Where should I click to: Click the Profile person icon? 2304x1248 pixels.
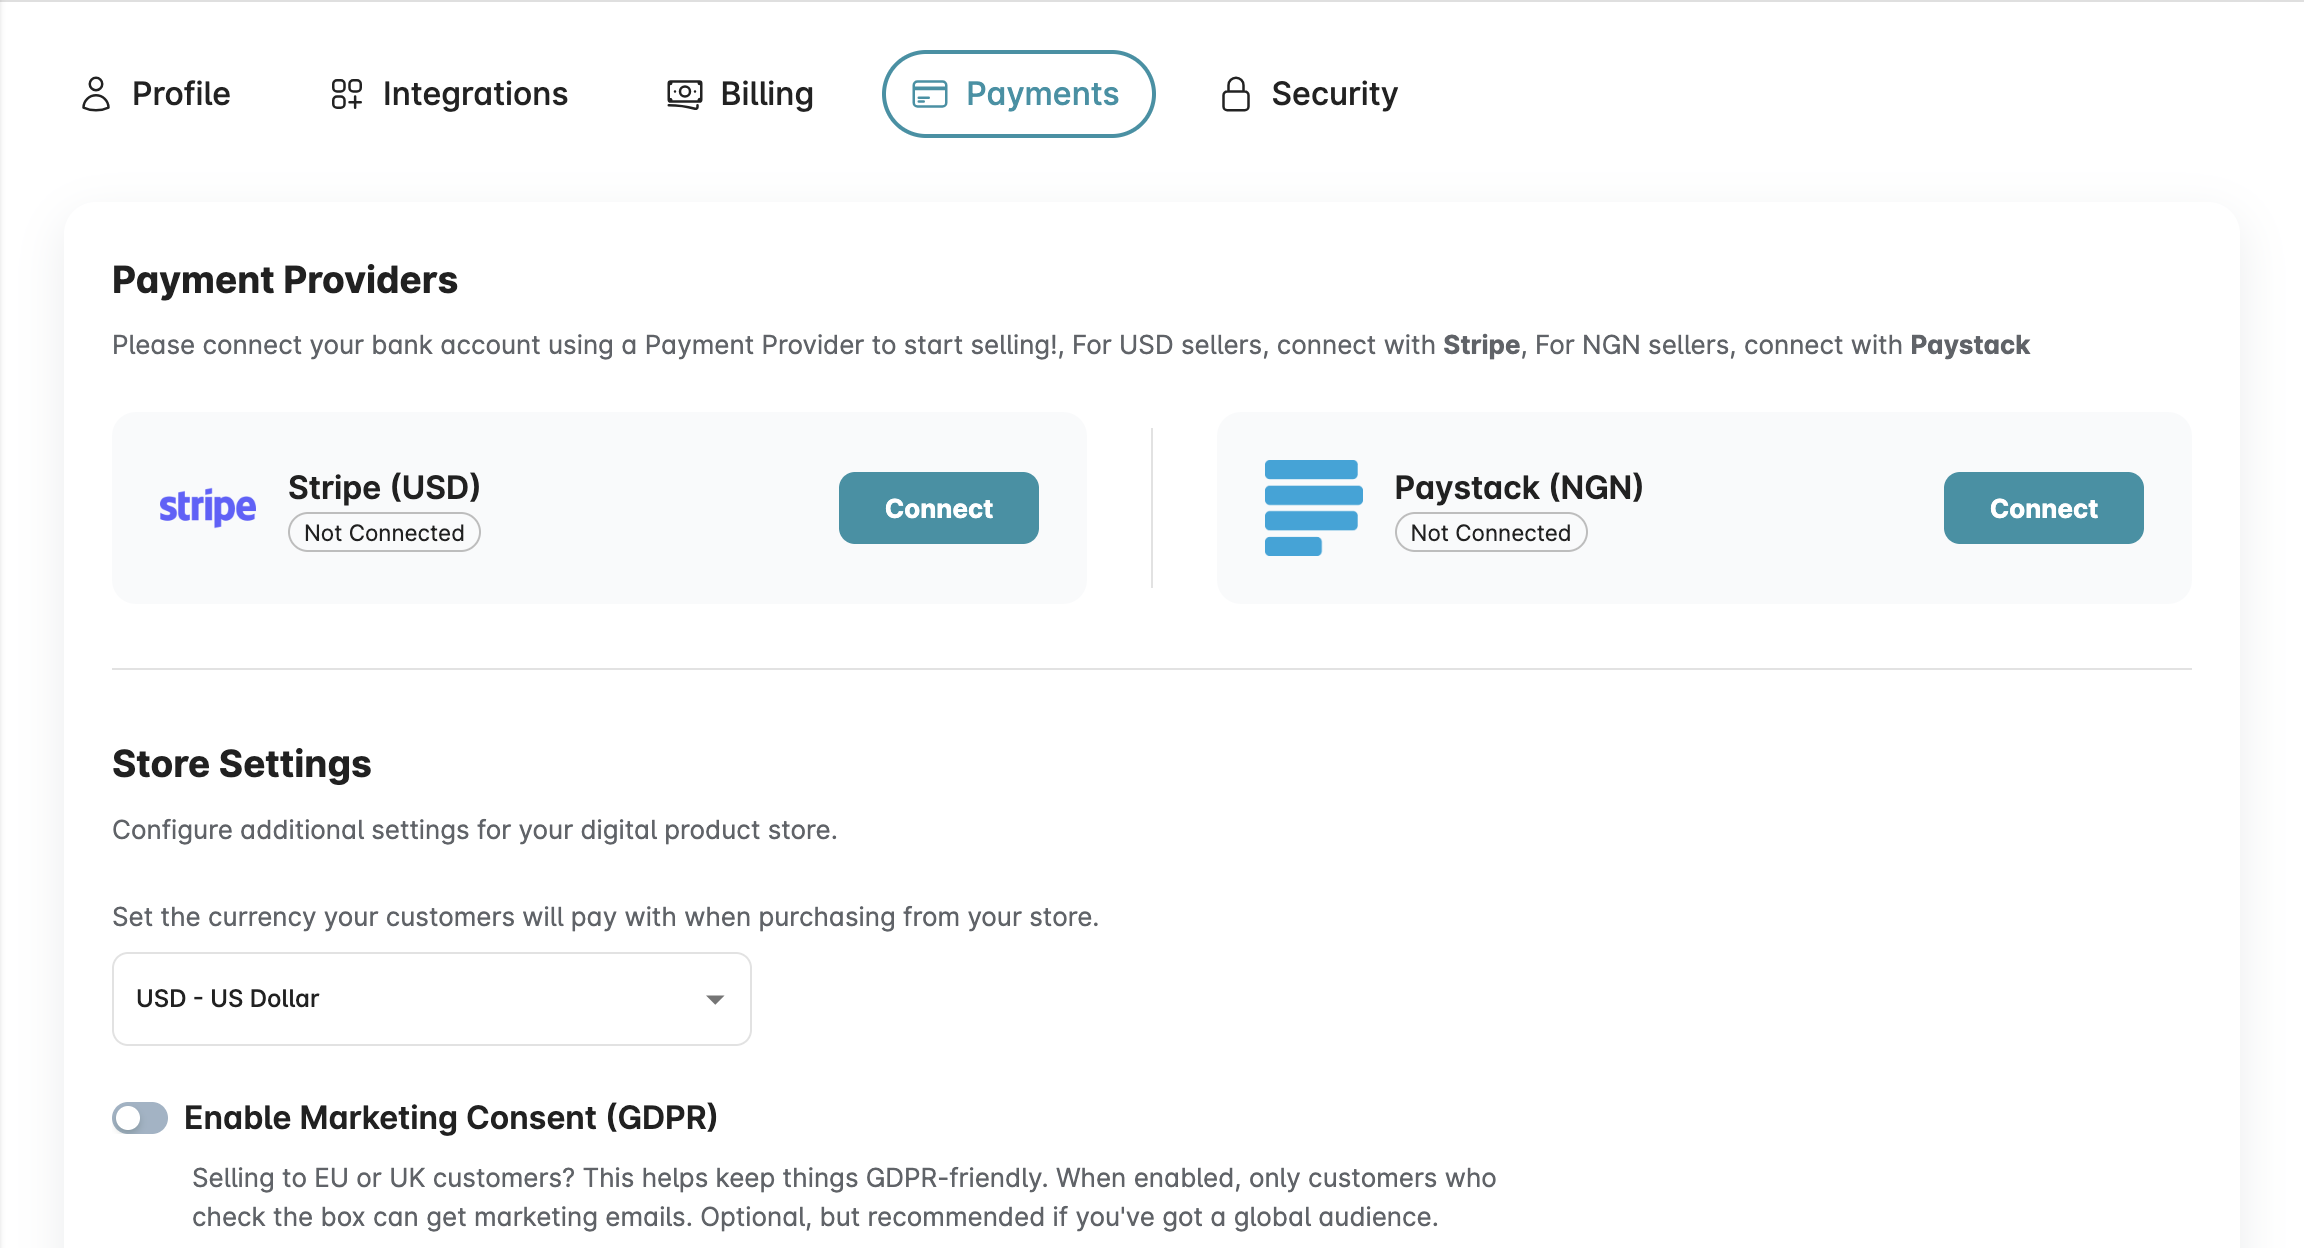tap(96, 94)
